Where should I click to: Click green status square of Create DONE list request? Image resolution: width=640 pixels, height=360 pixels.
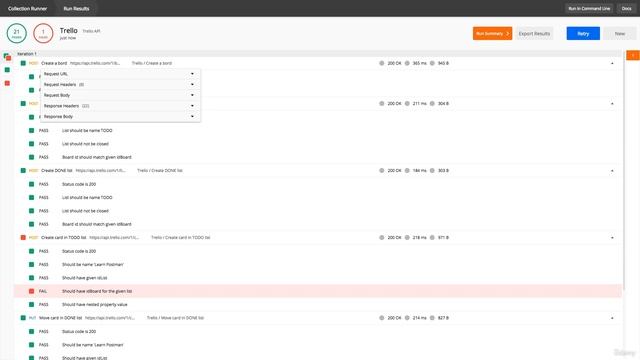click(23, 171)
